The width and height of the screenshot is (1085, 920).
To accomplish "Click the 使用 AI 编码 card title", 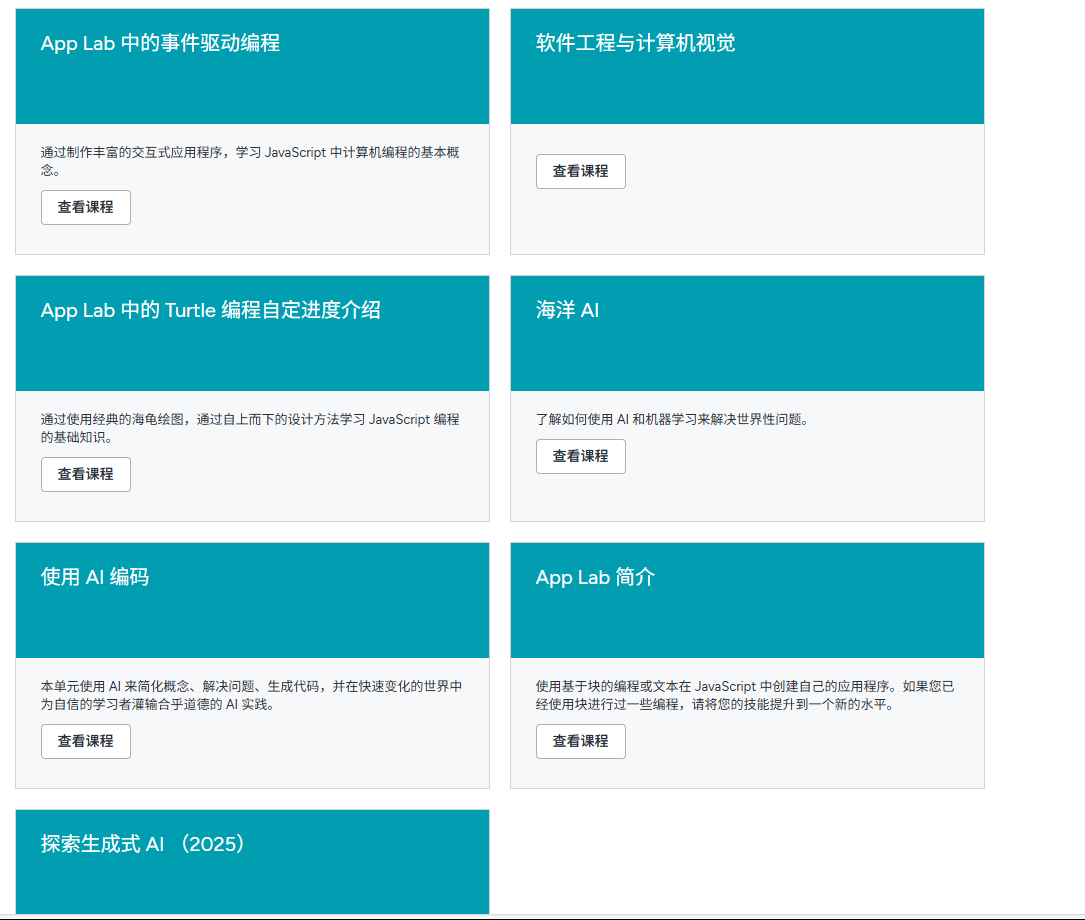I will point(95,577).
